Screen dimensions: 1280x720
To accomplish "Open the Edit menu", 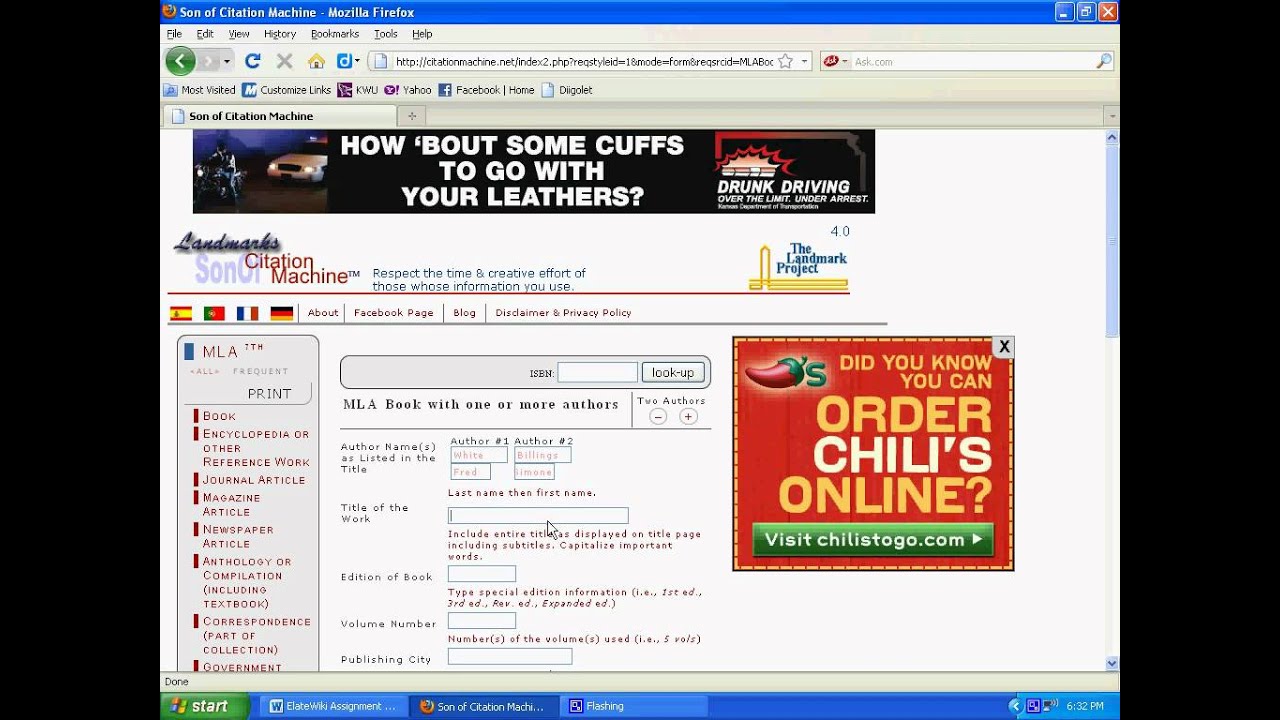I will 205,34.
